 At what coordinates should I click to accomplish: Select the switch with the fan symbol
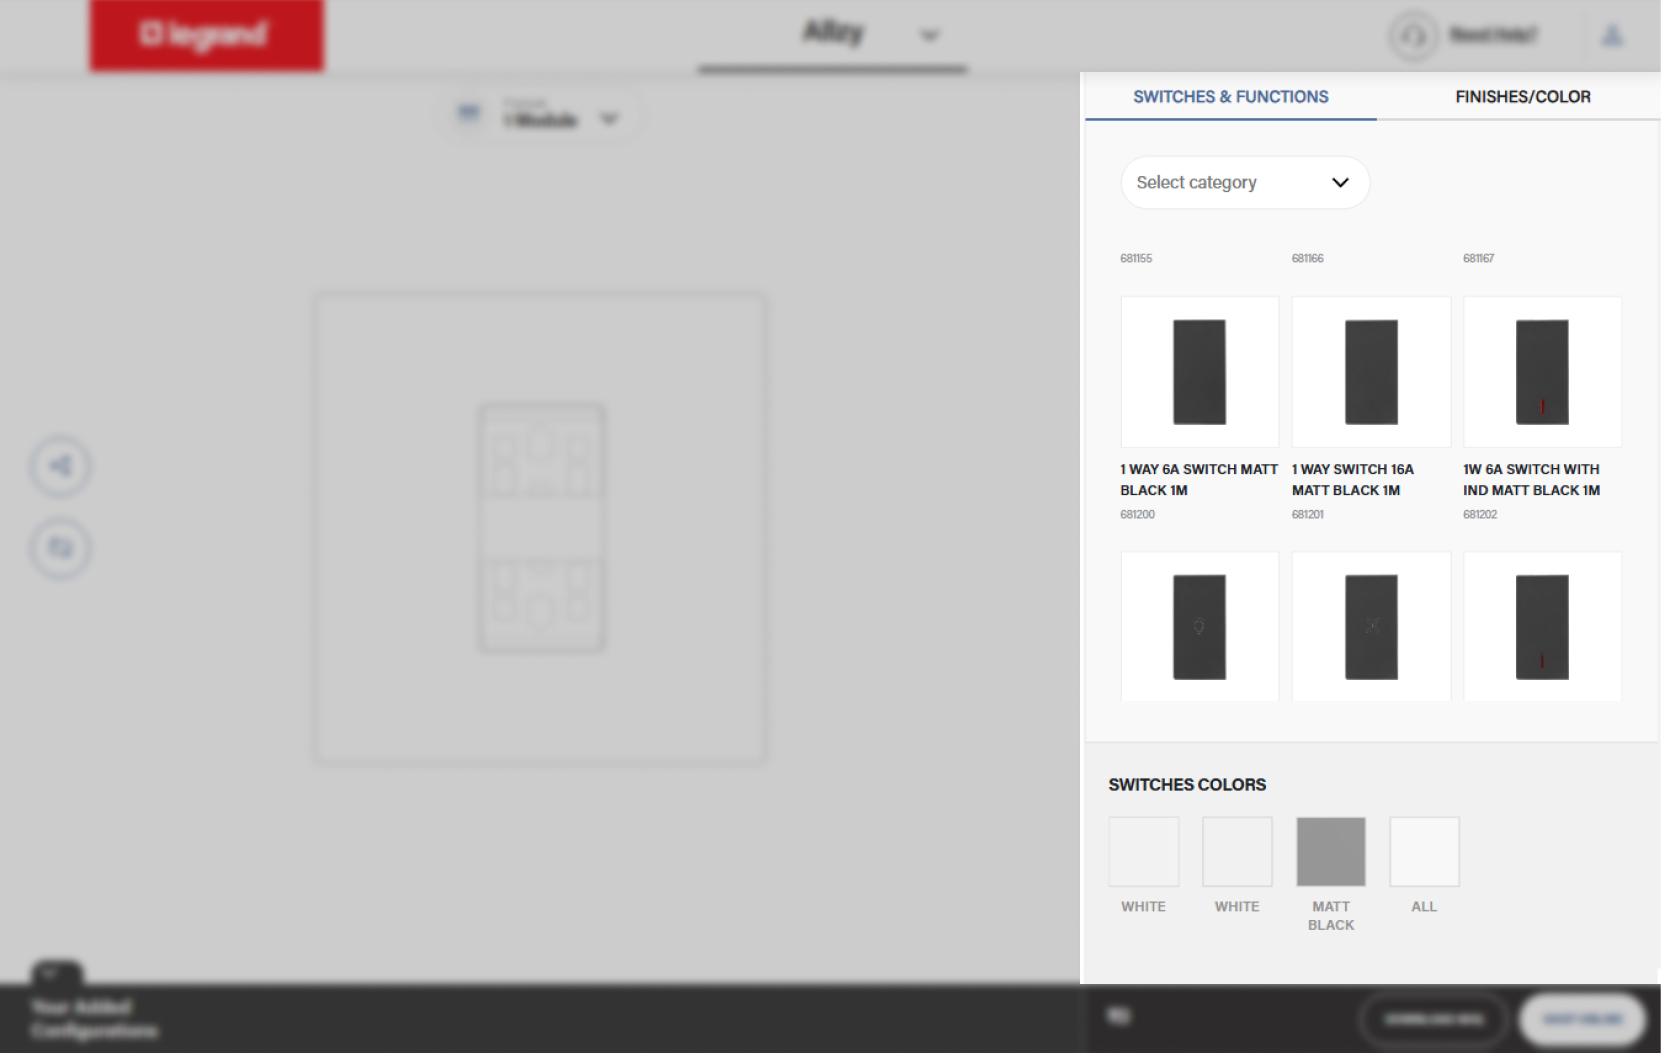click(1370, 627)
